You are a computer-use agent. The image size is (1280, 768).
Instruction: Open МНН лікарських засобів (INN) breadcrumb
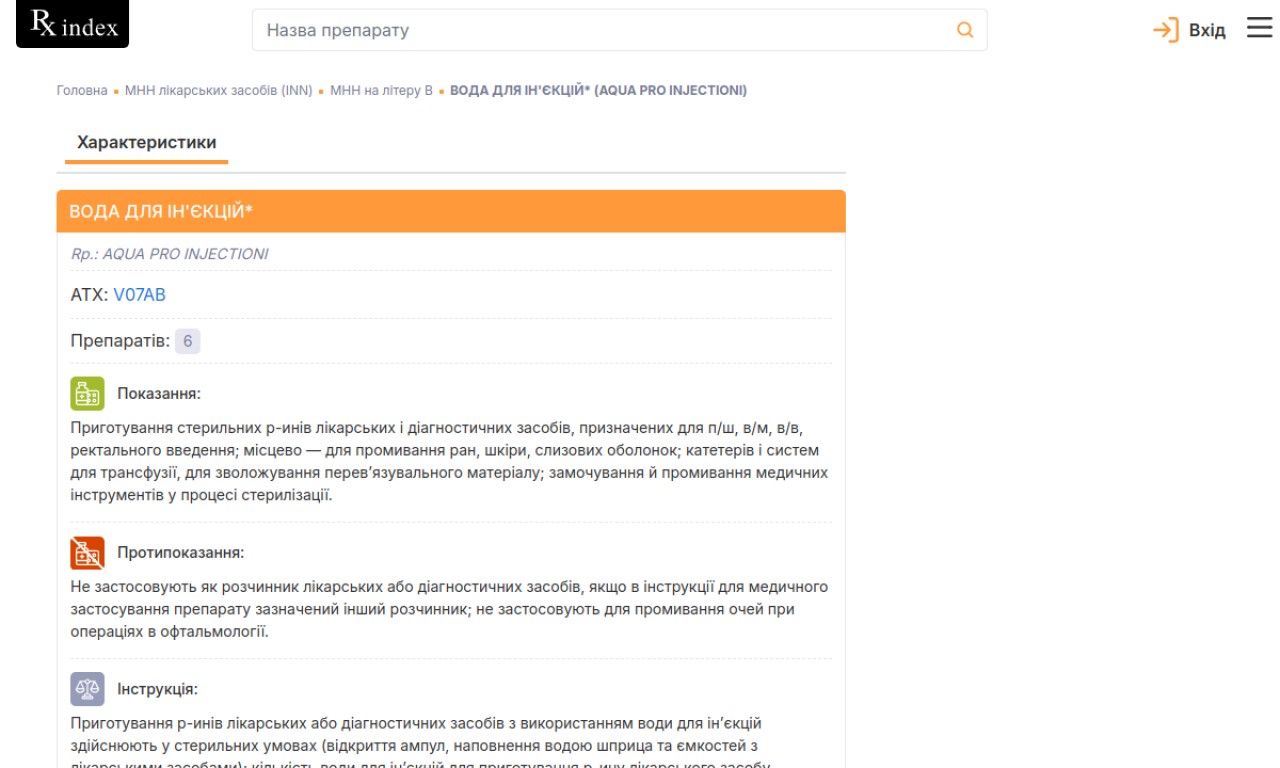[x=218, y=91]
